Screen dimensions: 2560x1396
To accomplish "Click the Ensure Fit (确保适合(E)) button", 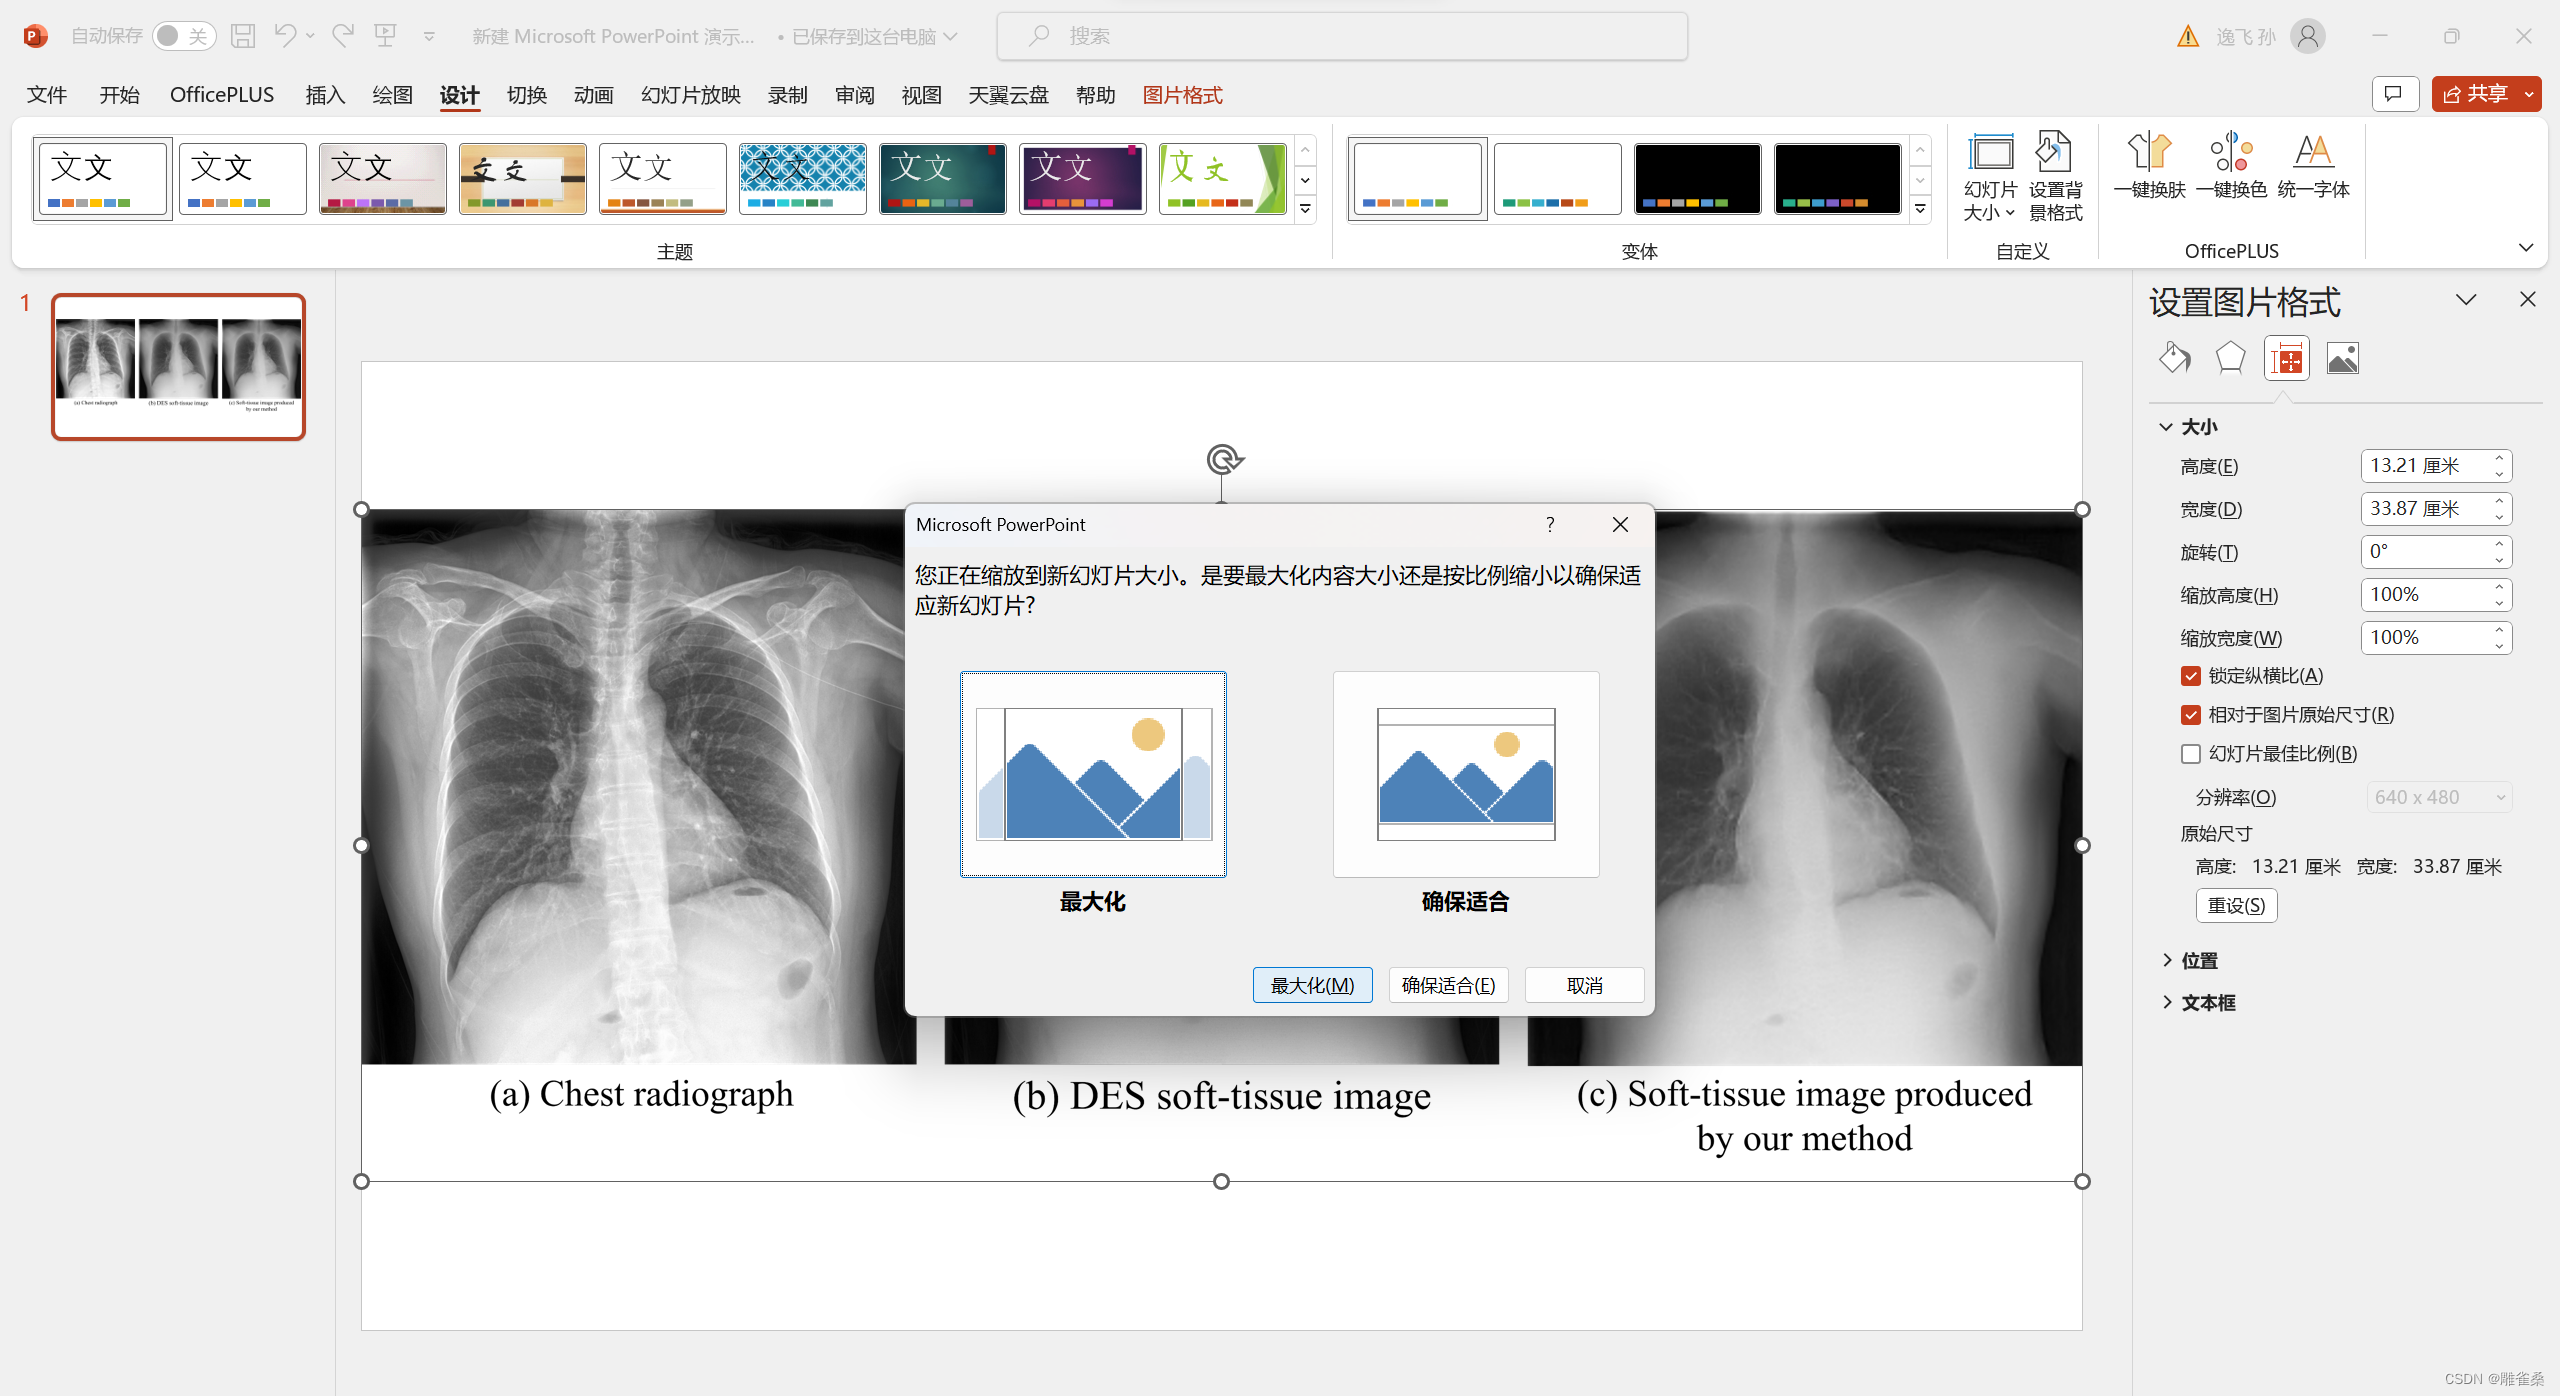I will point(1448,985).
